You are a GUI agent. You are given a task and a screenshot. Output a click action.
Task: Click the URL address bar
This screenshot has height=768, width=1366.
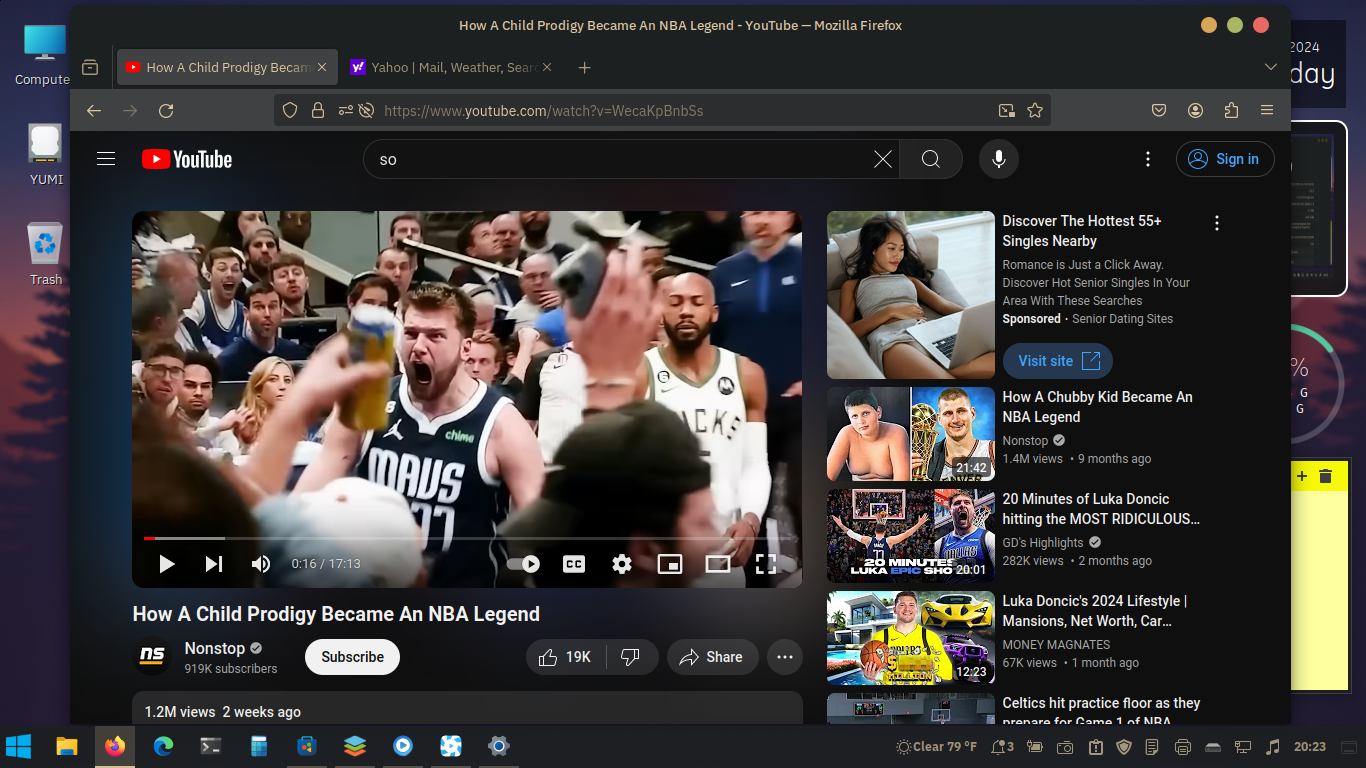[x=660, y=110]
